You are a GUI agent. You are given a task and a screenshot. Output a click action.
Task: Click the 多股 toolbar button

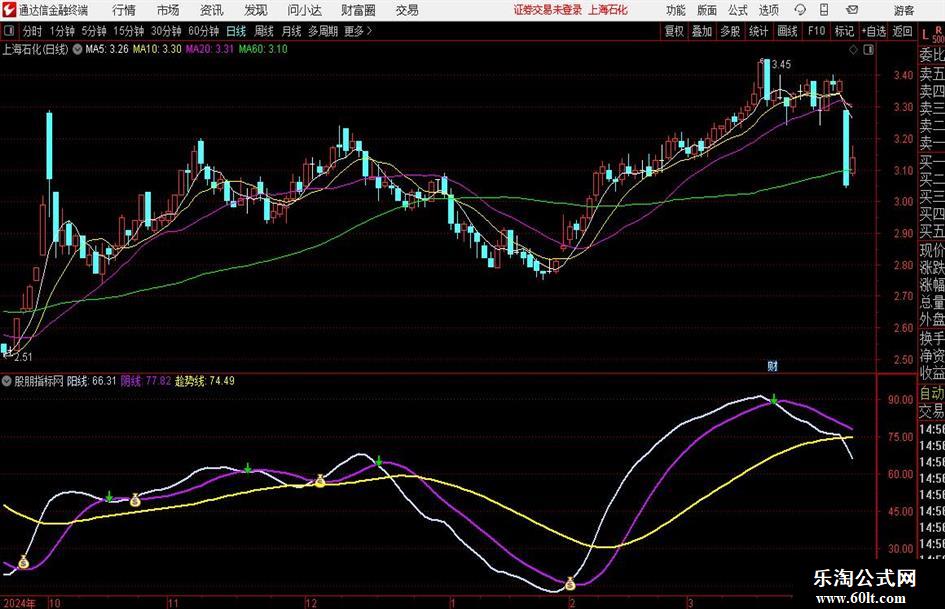tap(730, 31)
